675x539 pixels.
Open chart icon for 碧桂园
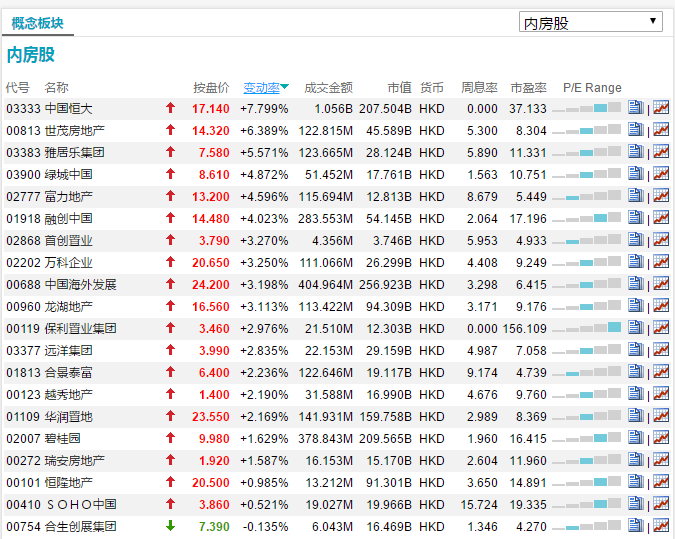click(661, 437)
